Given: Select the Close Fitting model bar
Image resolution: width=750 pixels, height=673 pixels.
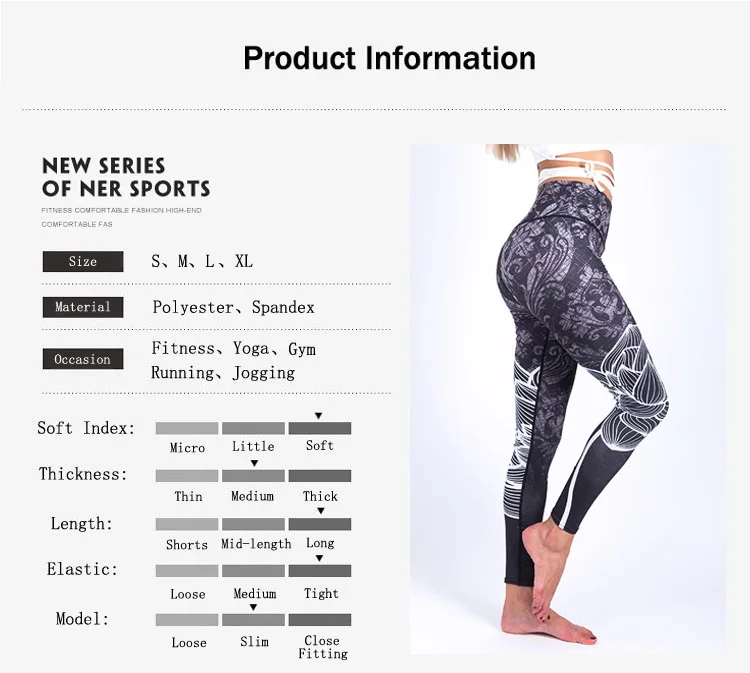Looking at the screenshot, I should (x=320, y=620).
